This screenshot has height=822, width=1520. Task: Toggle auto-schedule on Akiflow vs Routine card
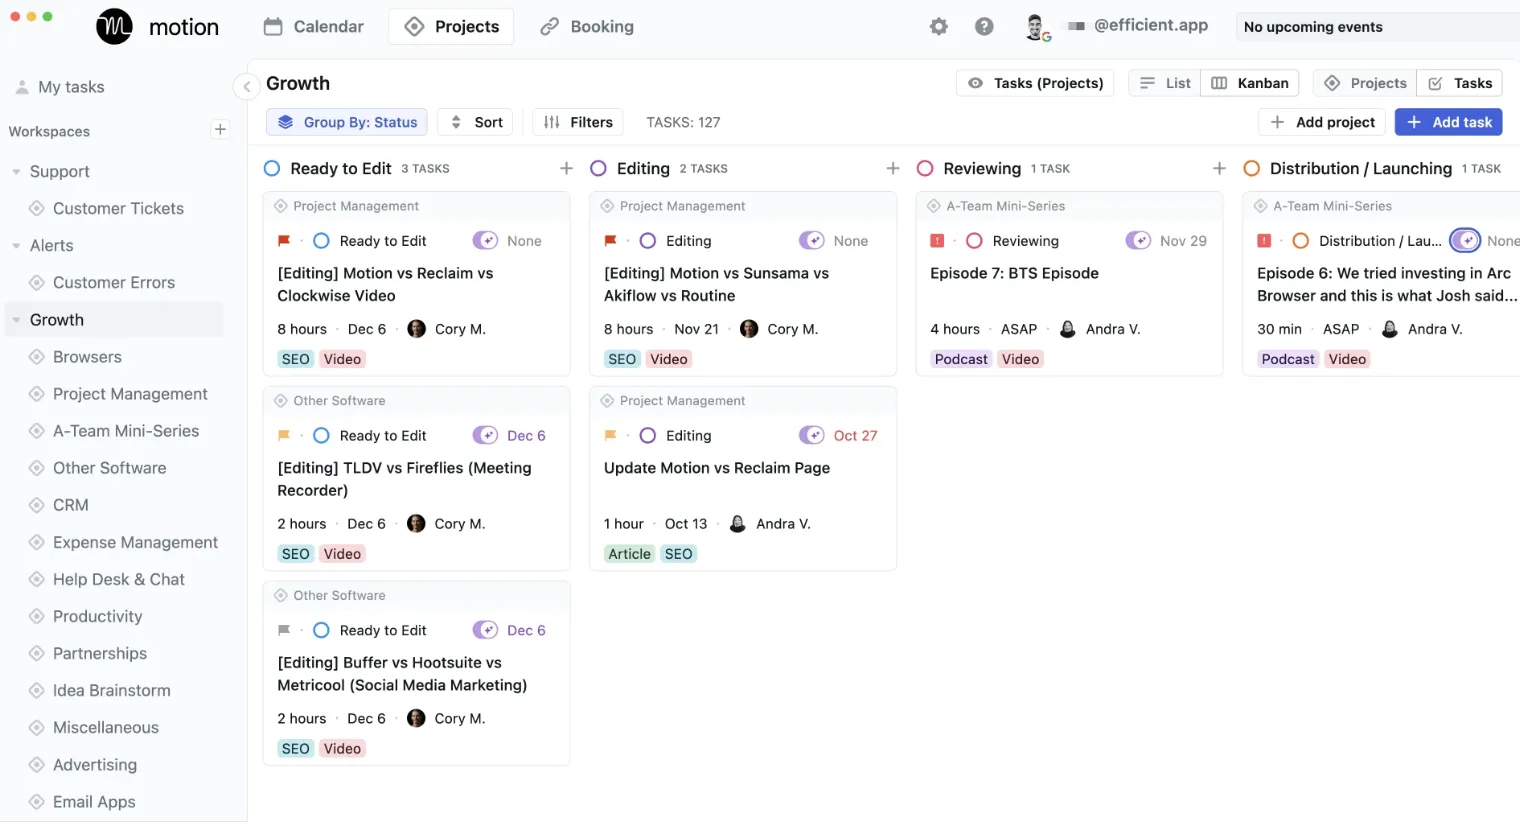pyautogui.click(x=811, y=241)
